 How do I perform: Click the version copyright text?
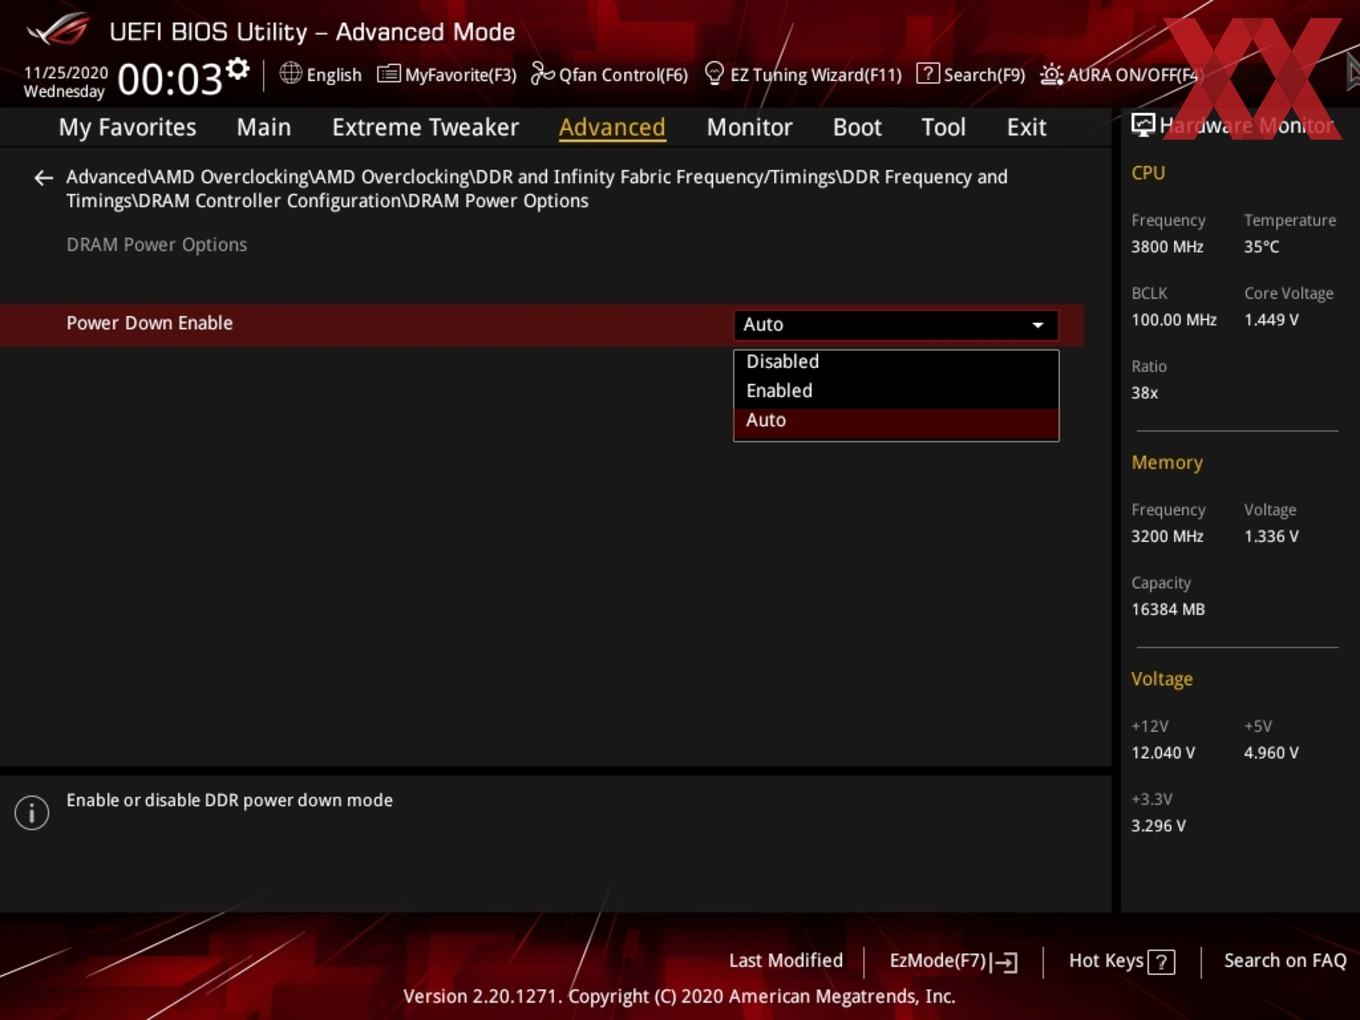pos(679,996)
